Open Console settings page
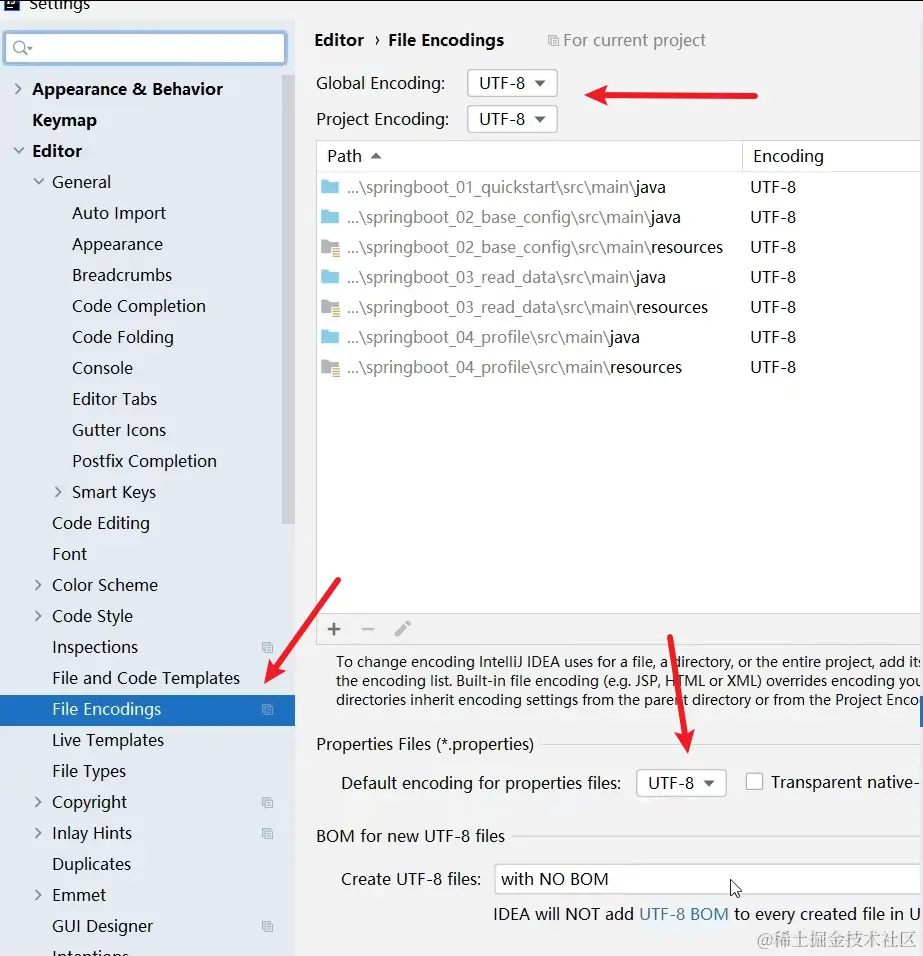This screenshot has width=923, height=956. tap(102, 368)
